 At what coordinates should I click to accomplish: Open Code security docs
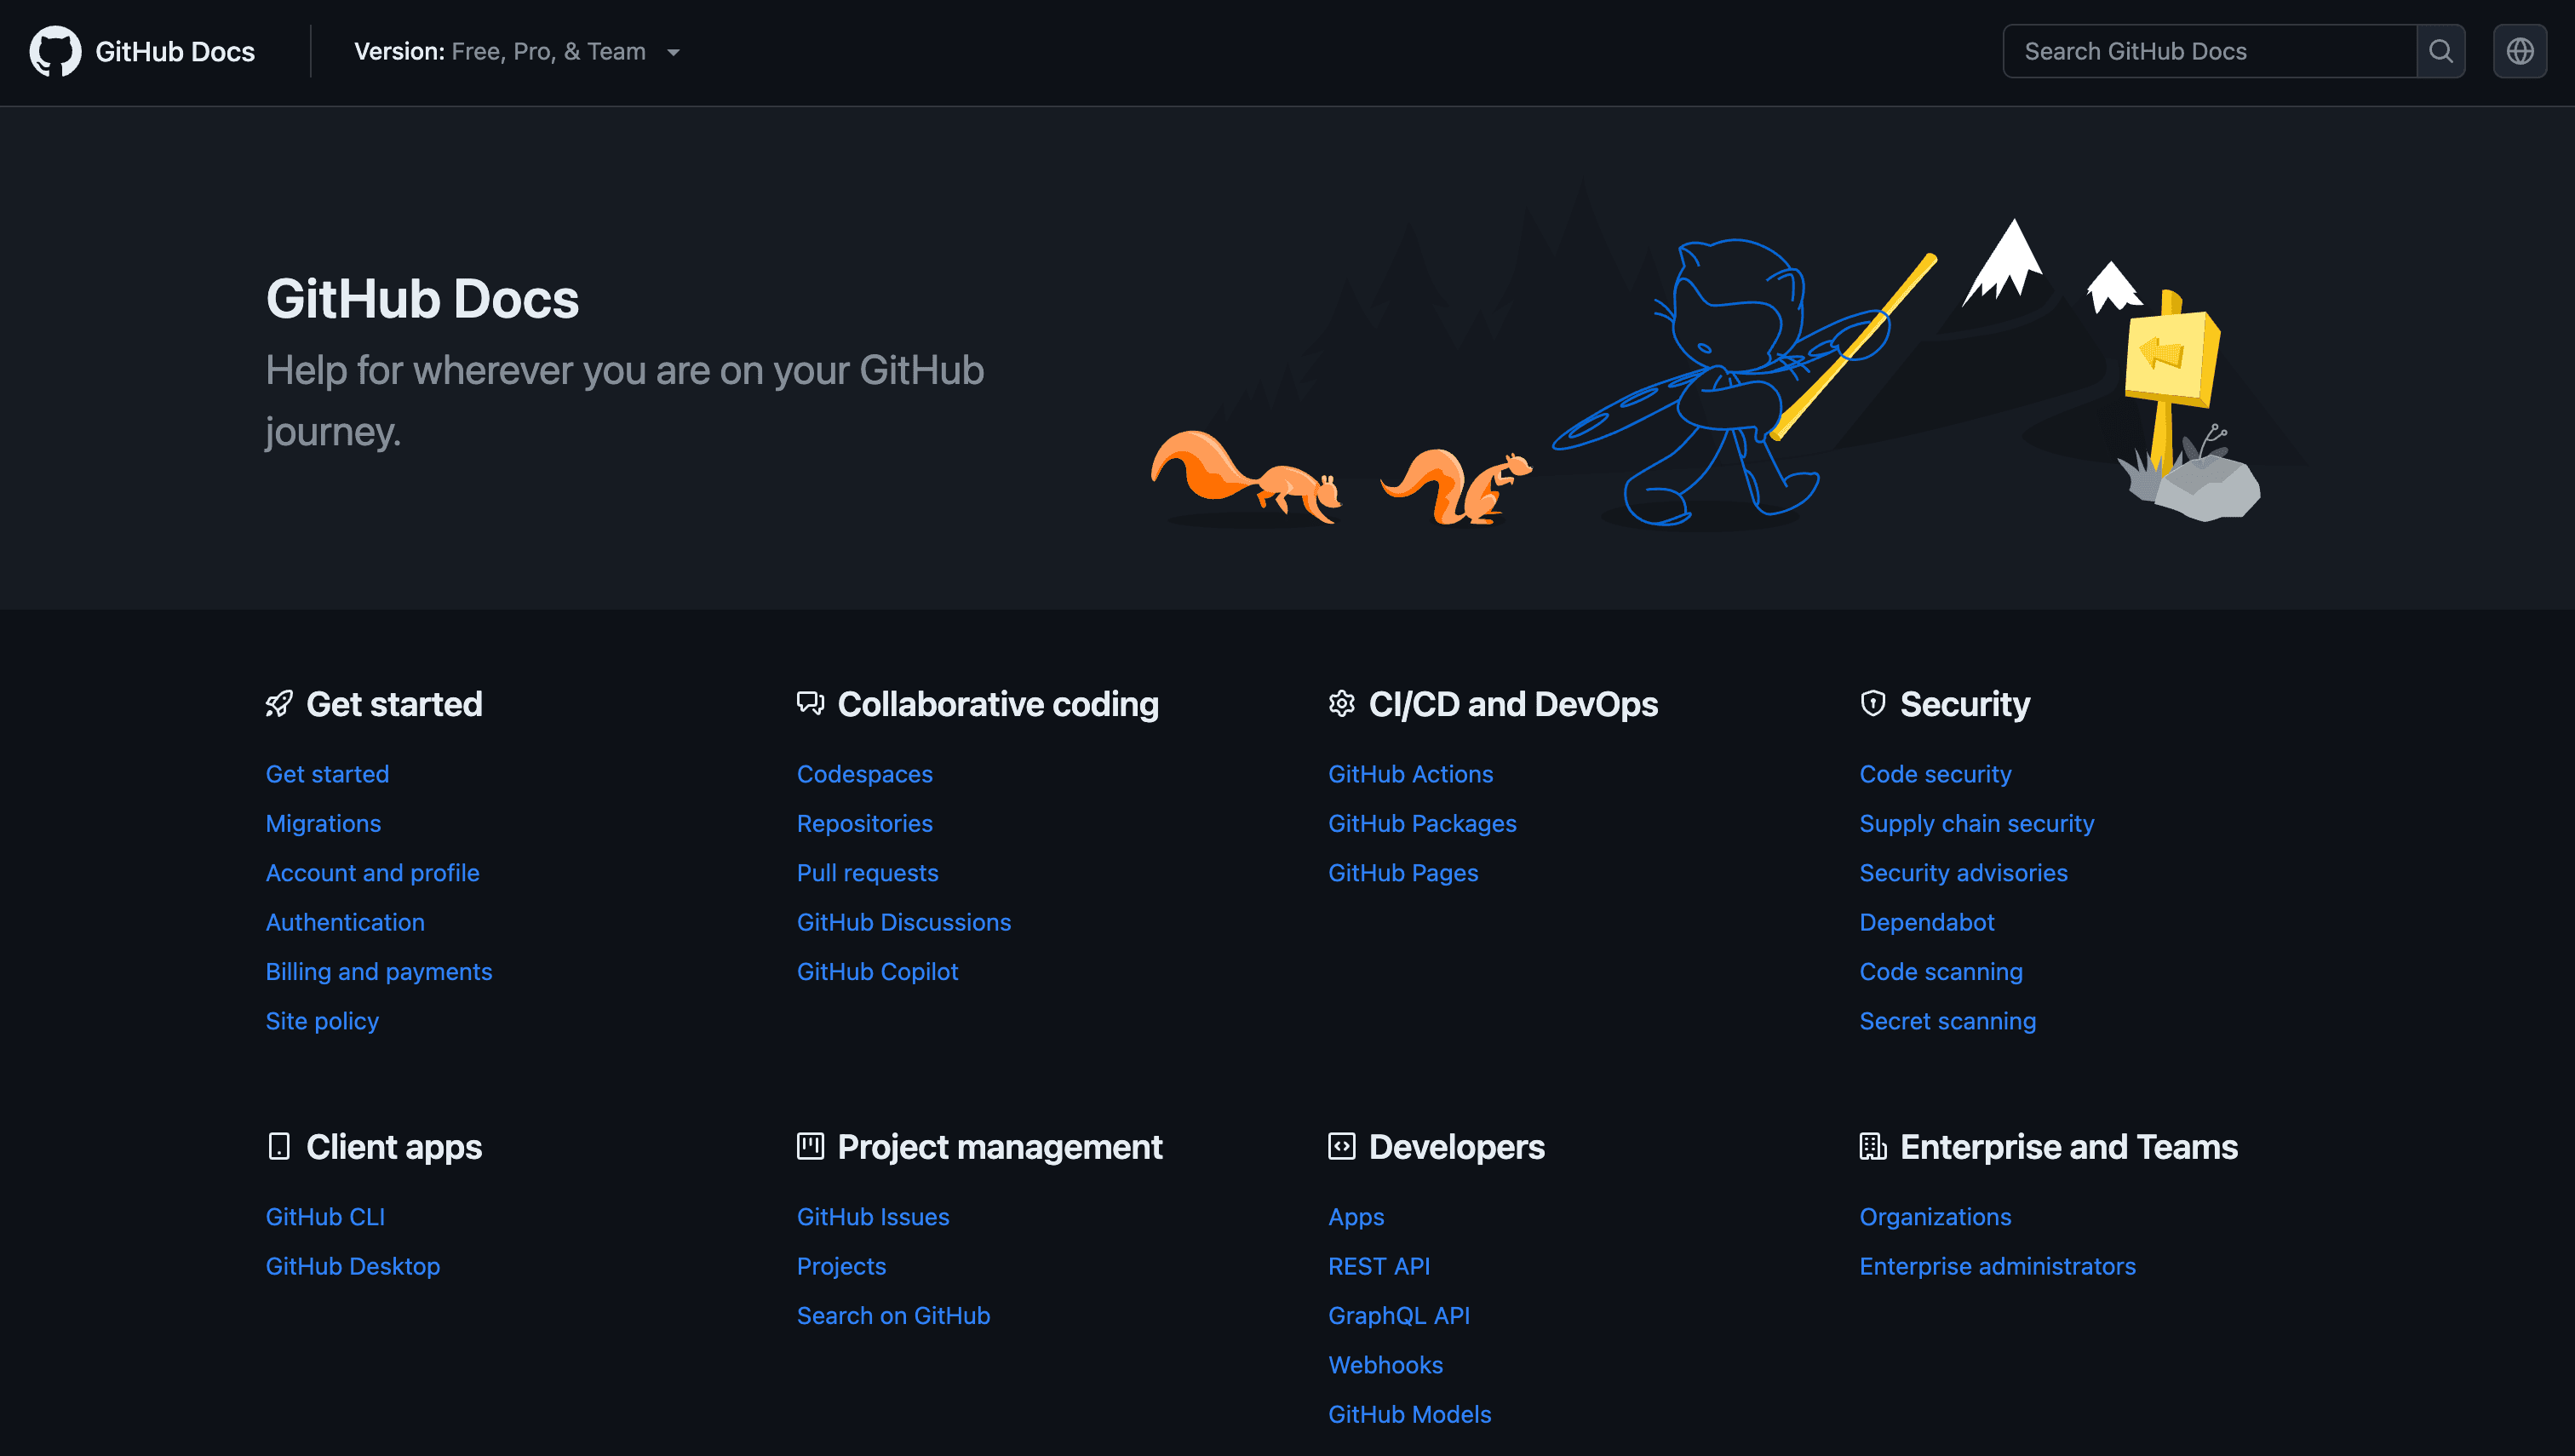pos(1935,774)
